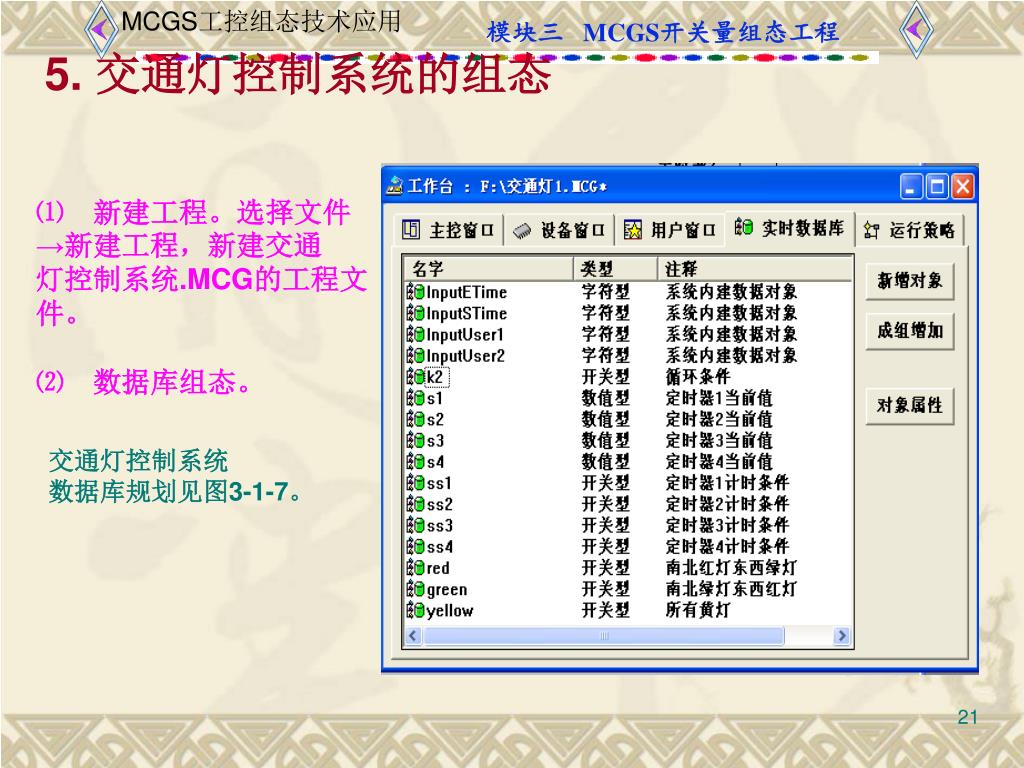The width and height of the screenshot is (1024, 768).
Task: Click the 成组增加 button
Action: (x=910, y=330)
